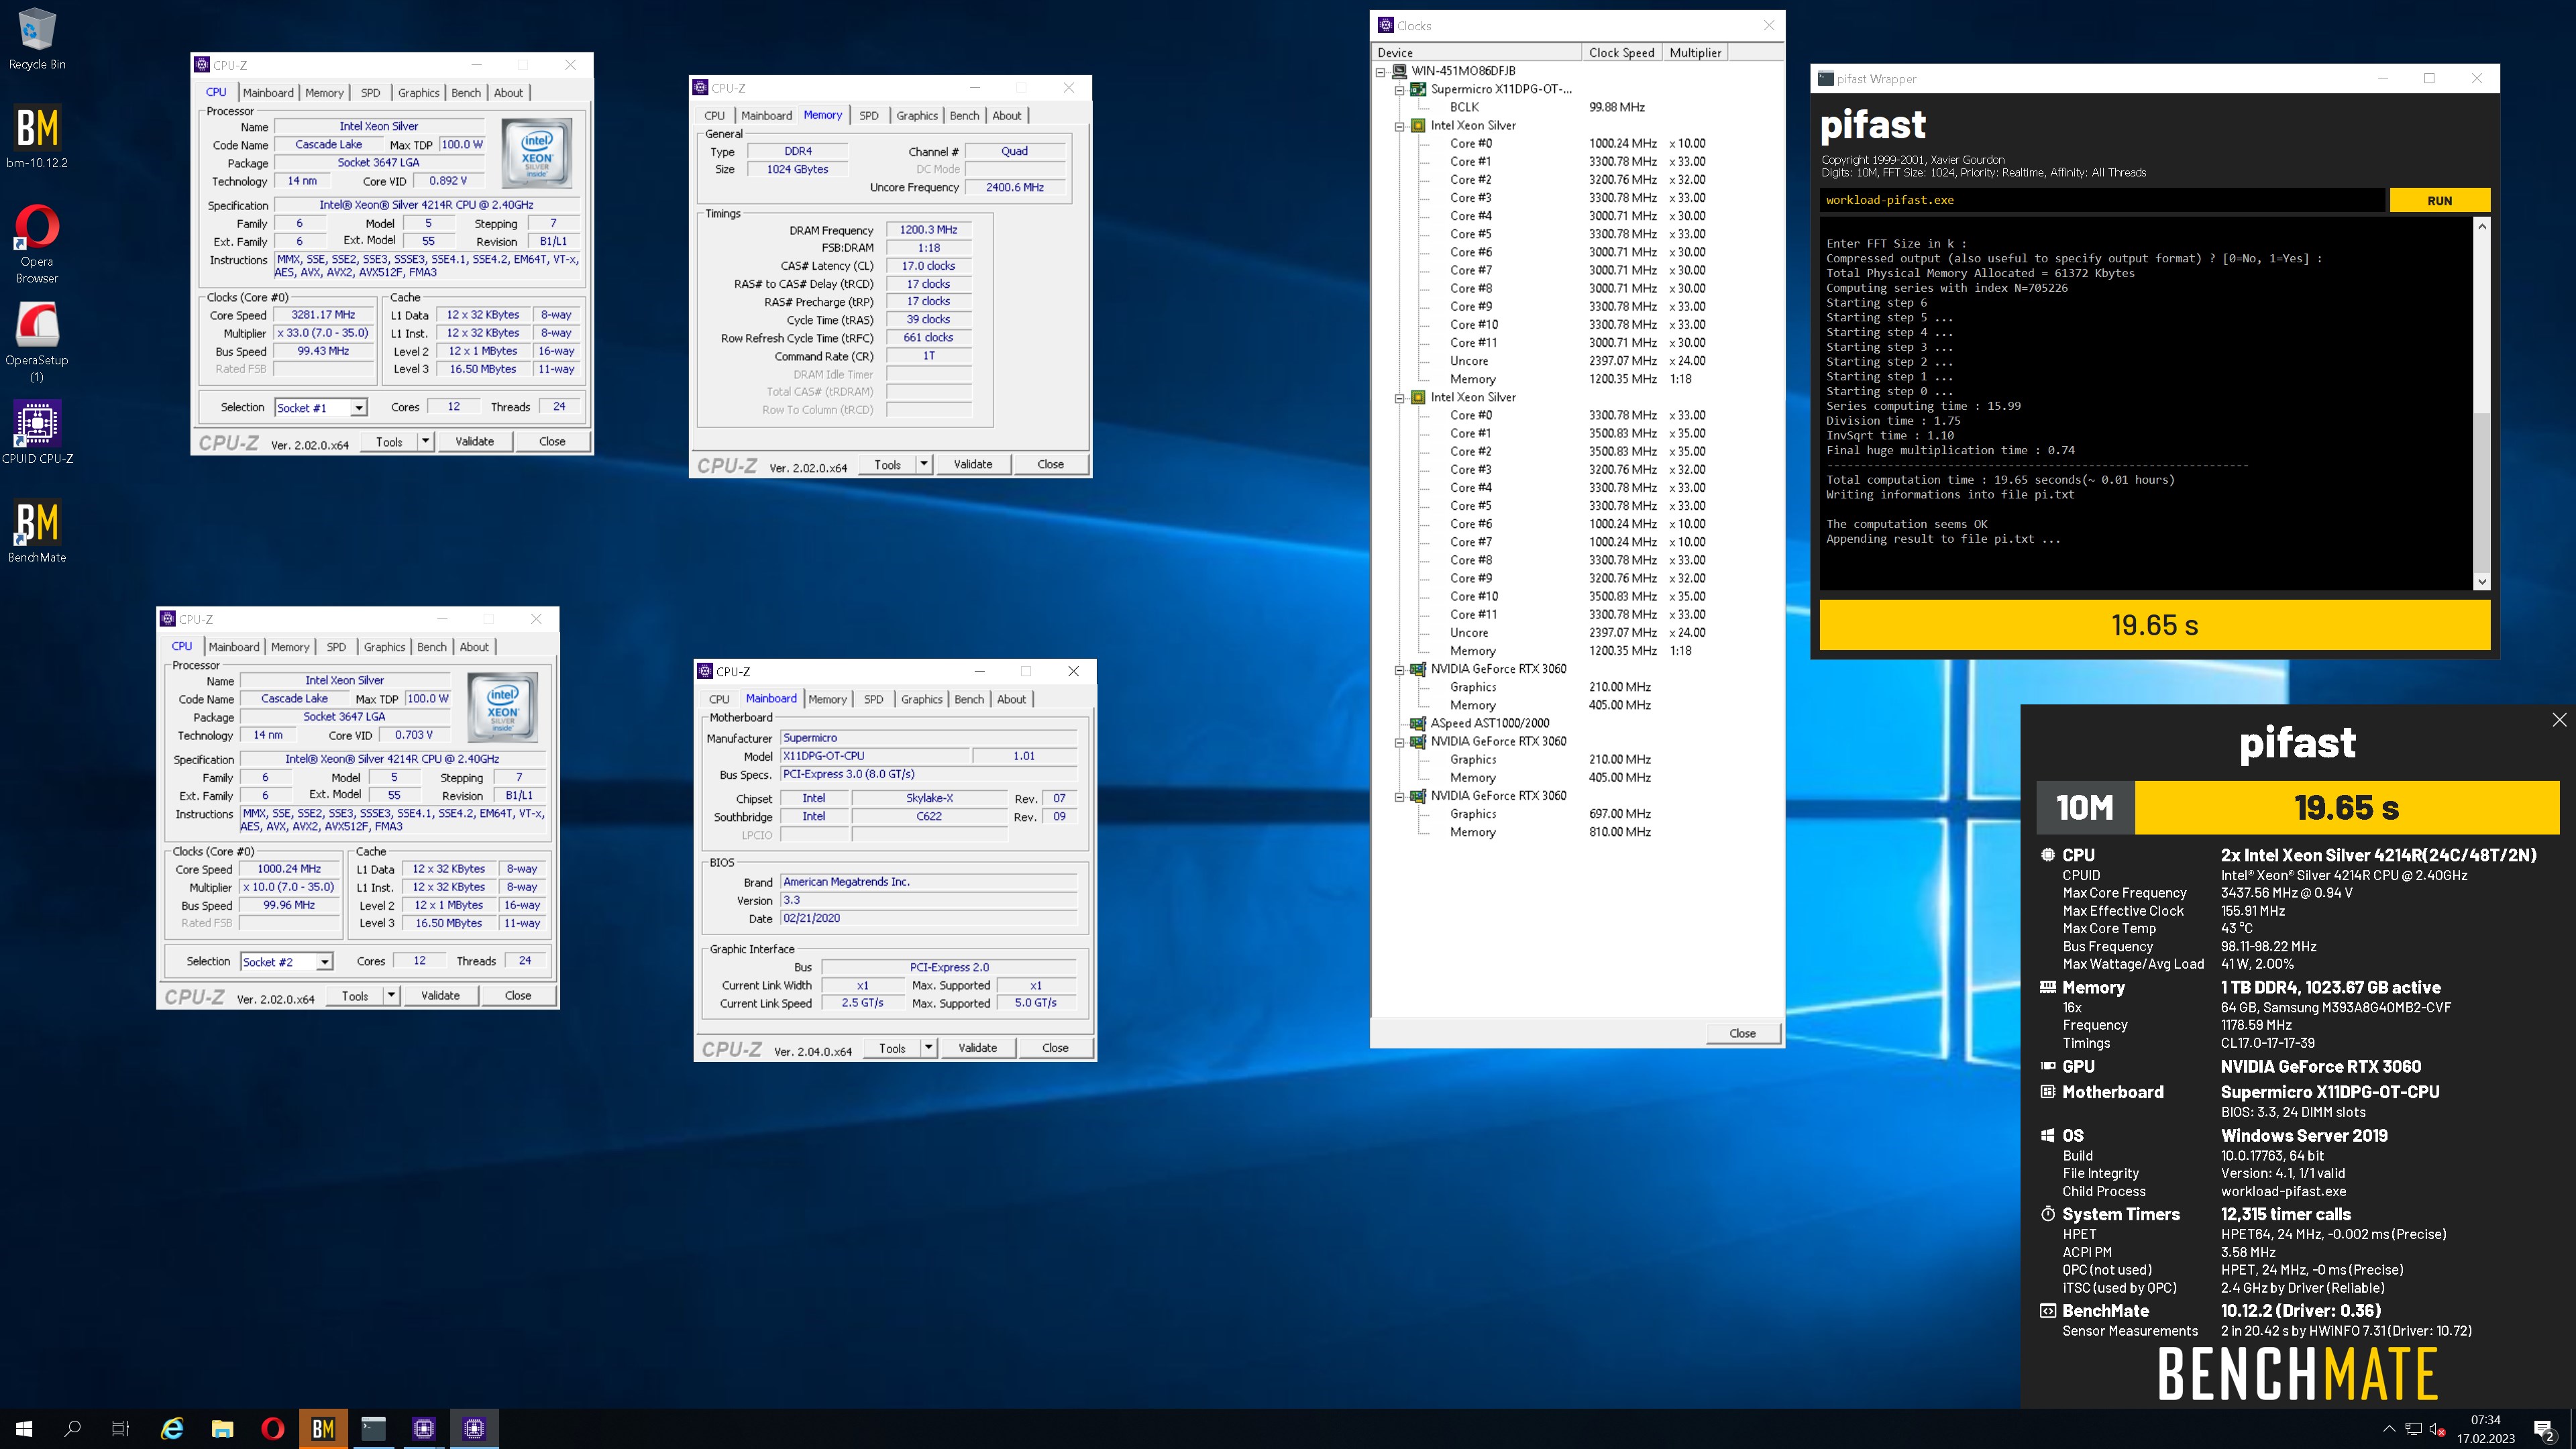Click the Supermicro X11DPG-OT motherboard icon in Clocks
The image size is (2576, 1449).
tap(1418, 89)
